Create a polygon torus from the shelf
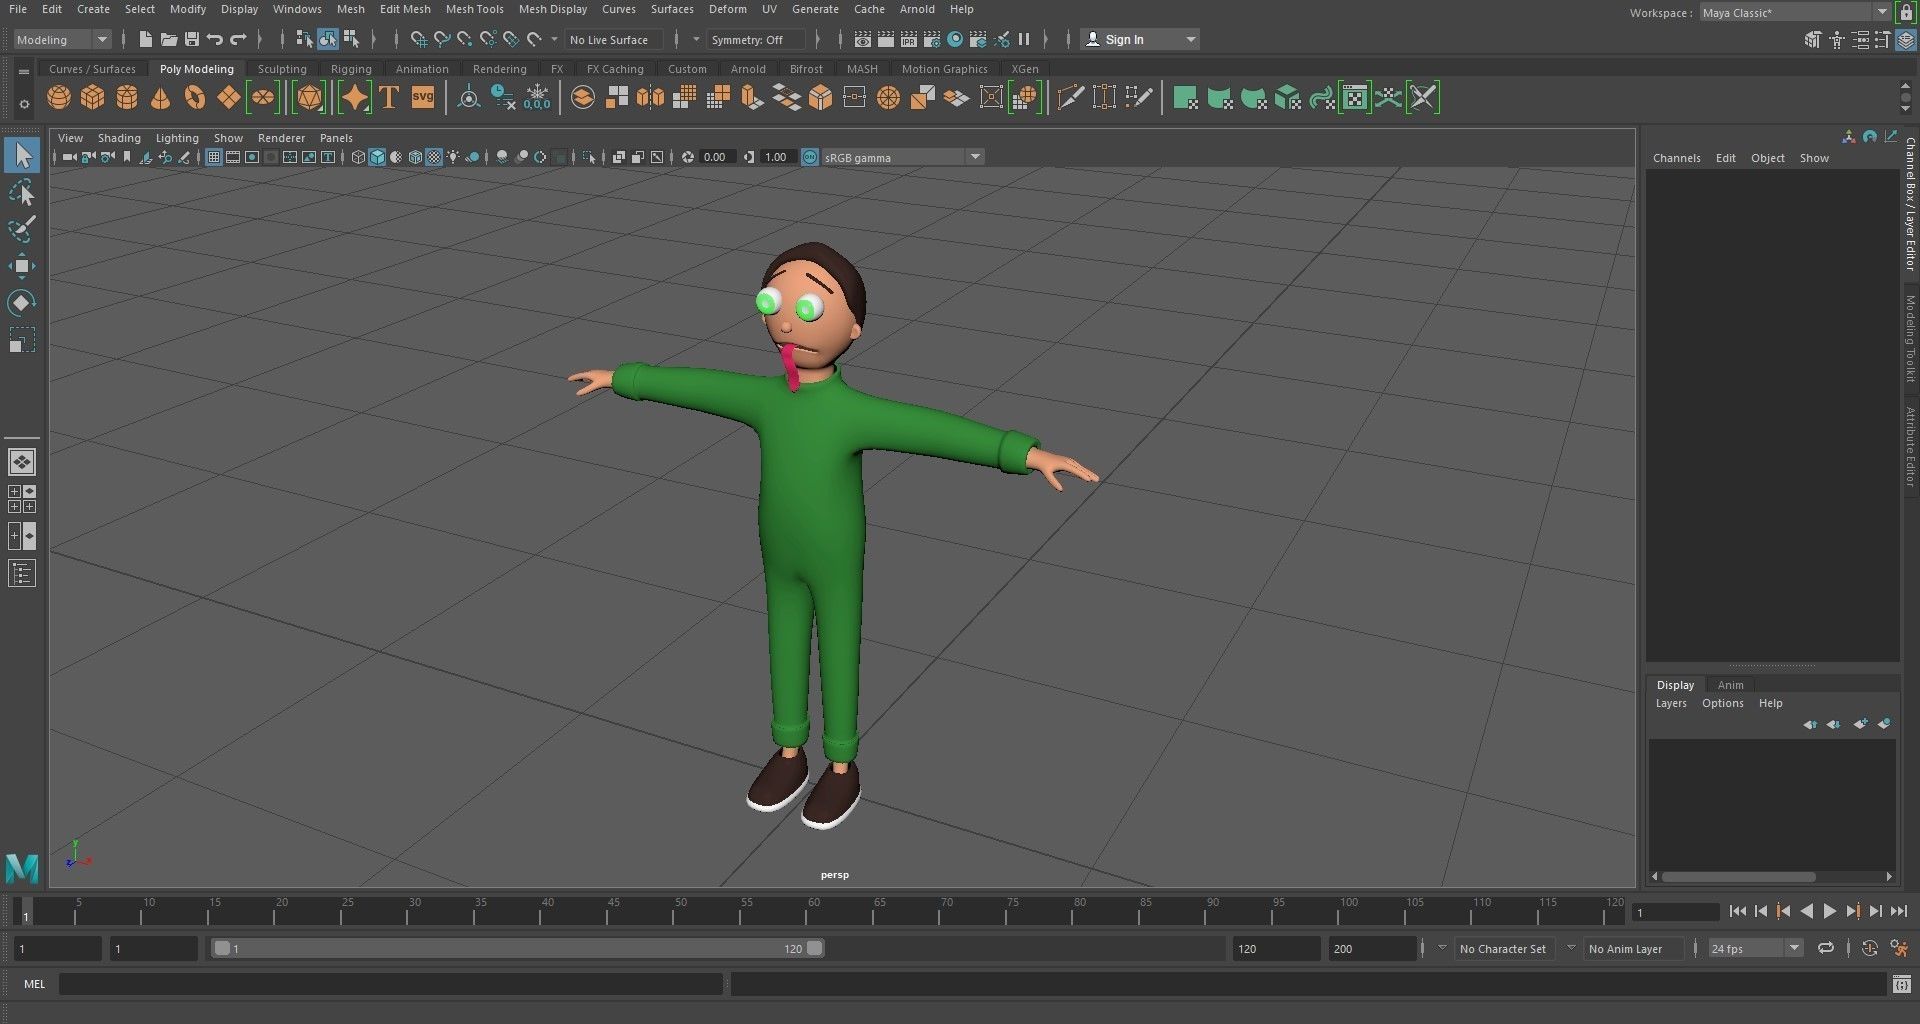This screenshot has width=1920, height=1024. 194,97
